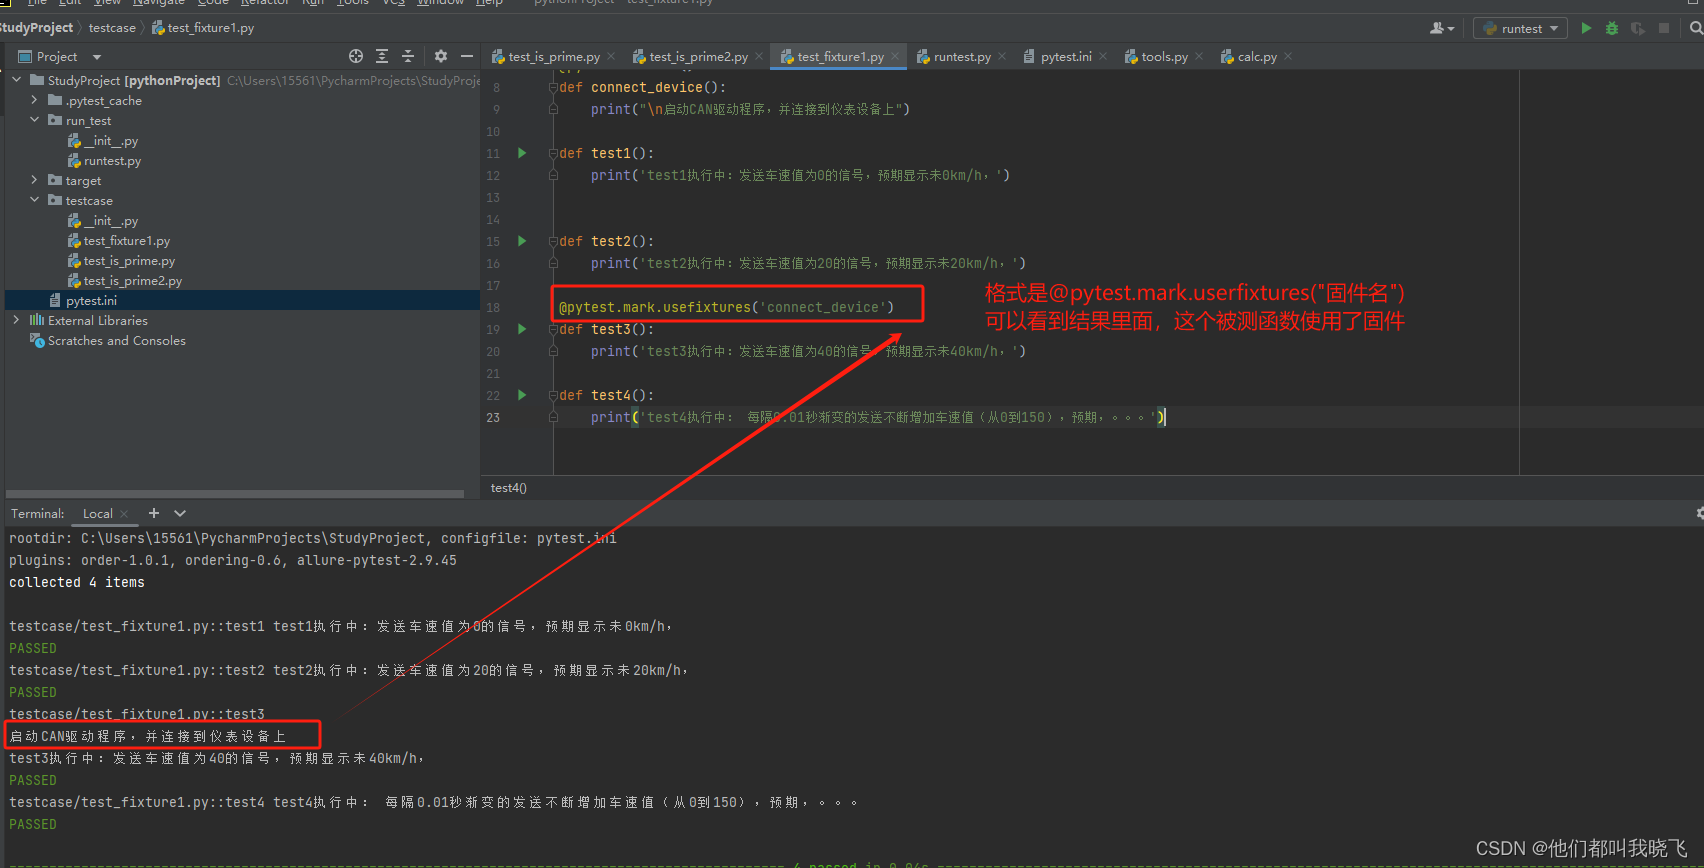Switch to the test_is_prime.py tab
Screen dimensions: 1704x868
[x=554, y=57]
